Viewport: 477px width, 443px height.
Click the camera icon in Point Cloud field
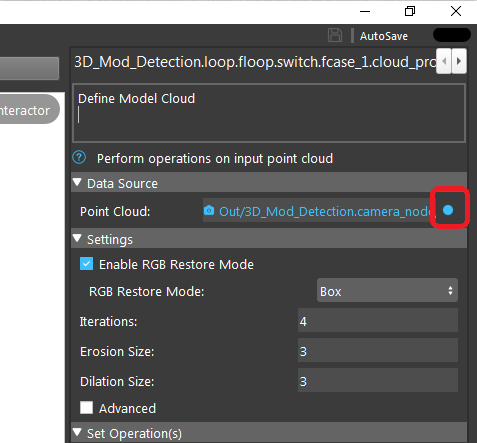pyautogui.click(x=209, y=210)
